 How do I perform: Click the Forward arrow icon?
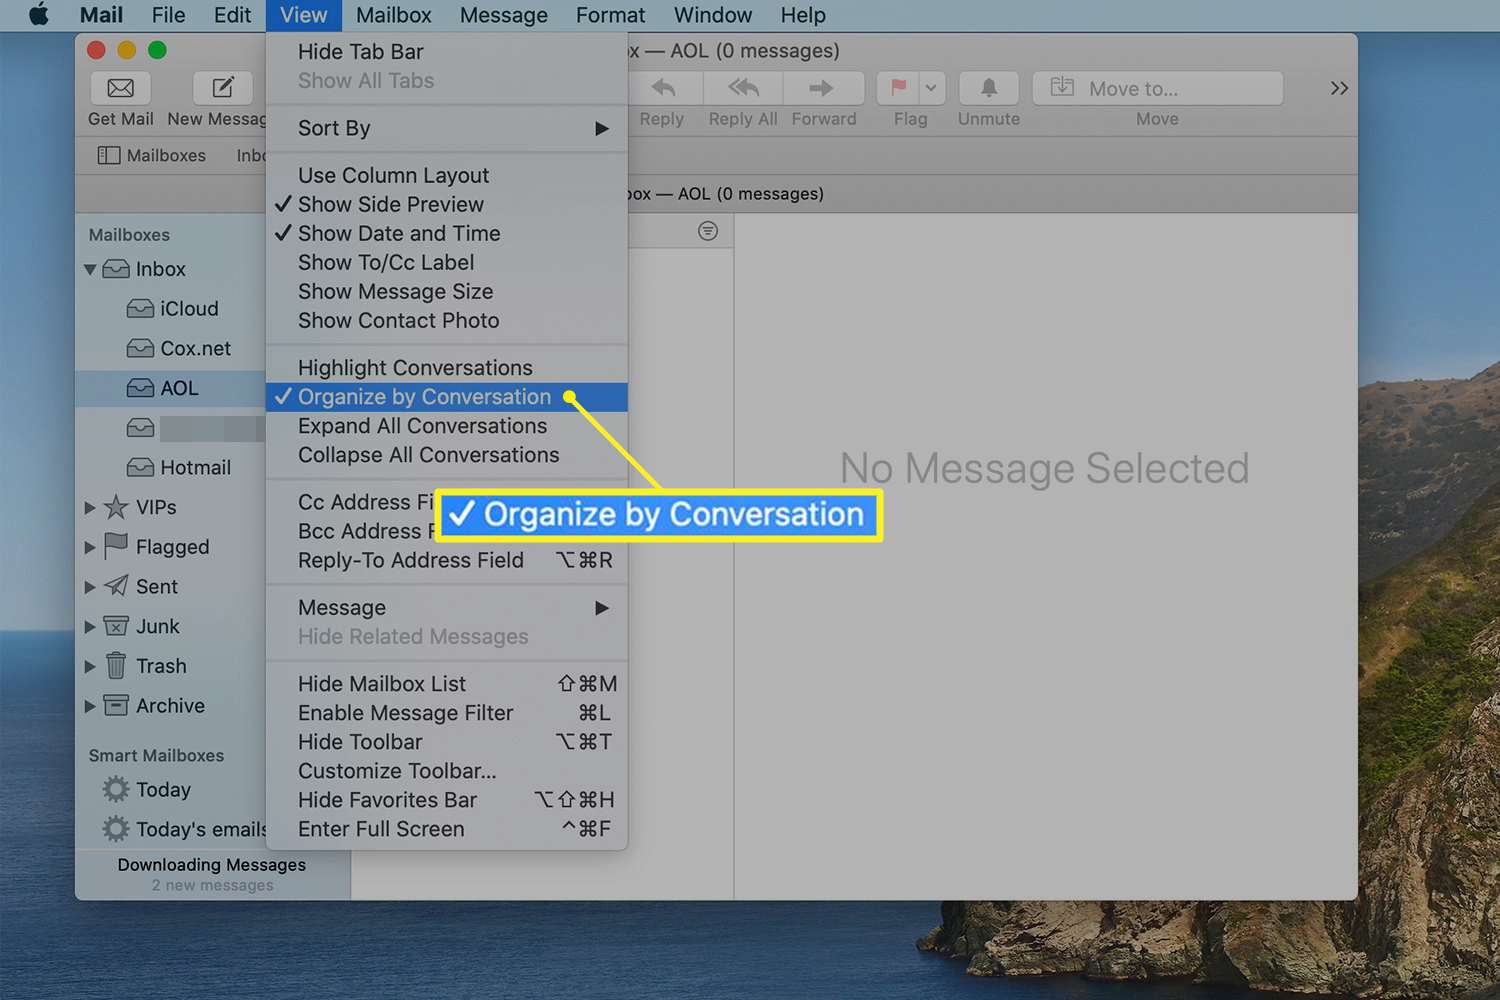pyautogui.click(x=822, y=88)
